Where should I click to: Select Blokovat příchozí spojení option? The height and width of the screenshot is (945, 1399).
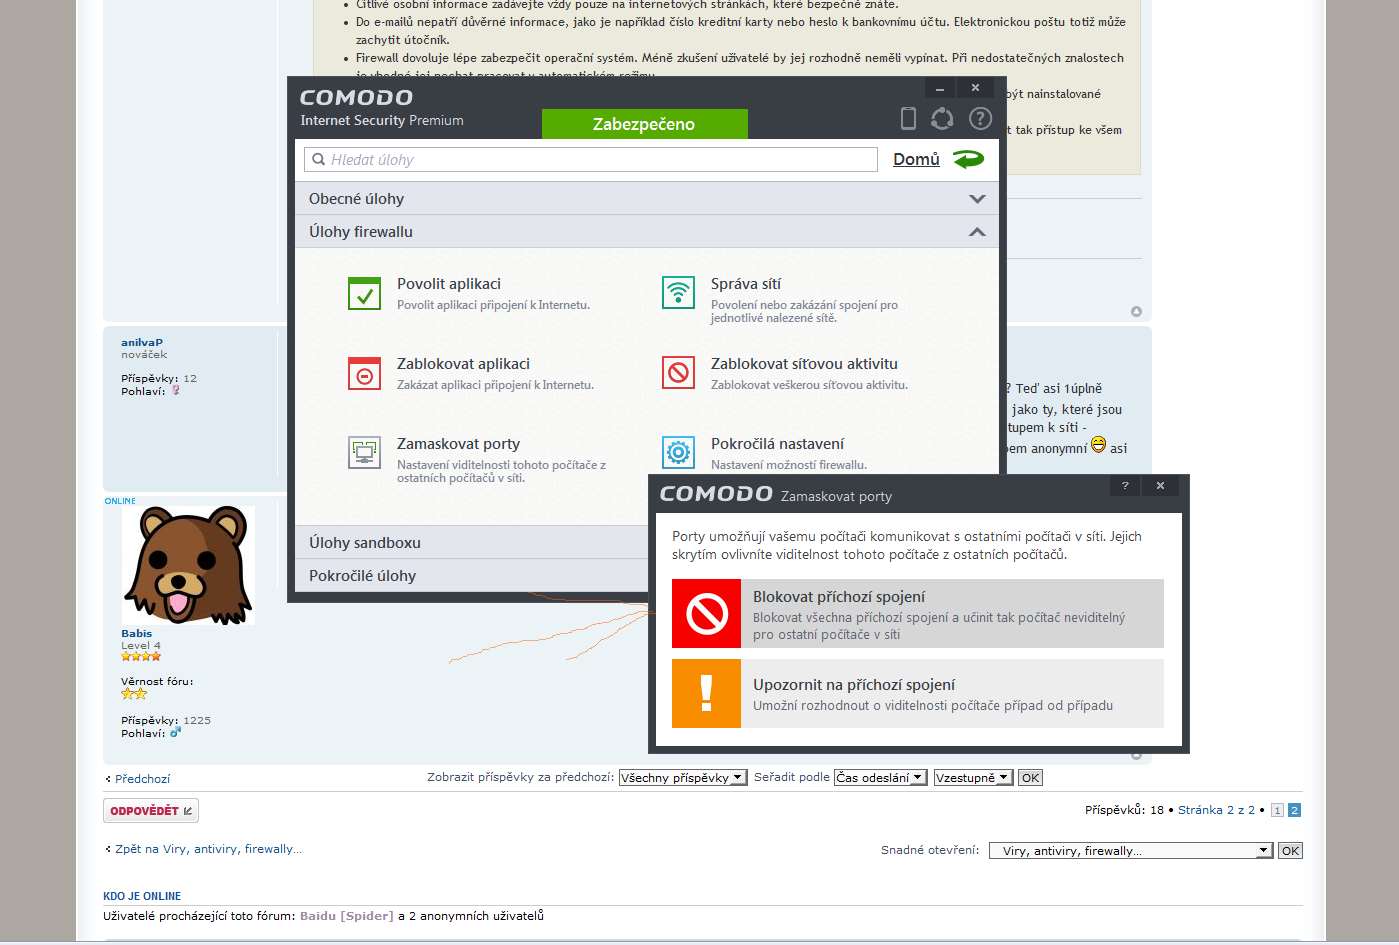click(x=918, y=613)
